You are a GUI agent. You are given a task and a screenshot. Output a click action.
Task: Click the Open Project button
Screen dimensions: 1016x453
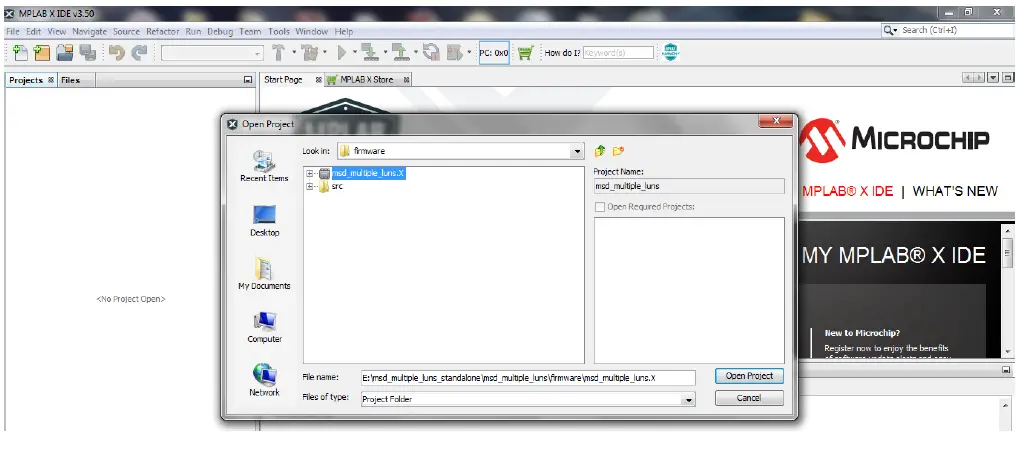(x=749, y=376)
